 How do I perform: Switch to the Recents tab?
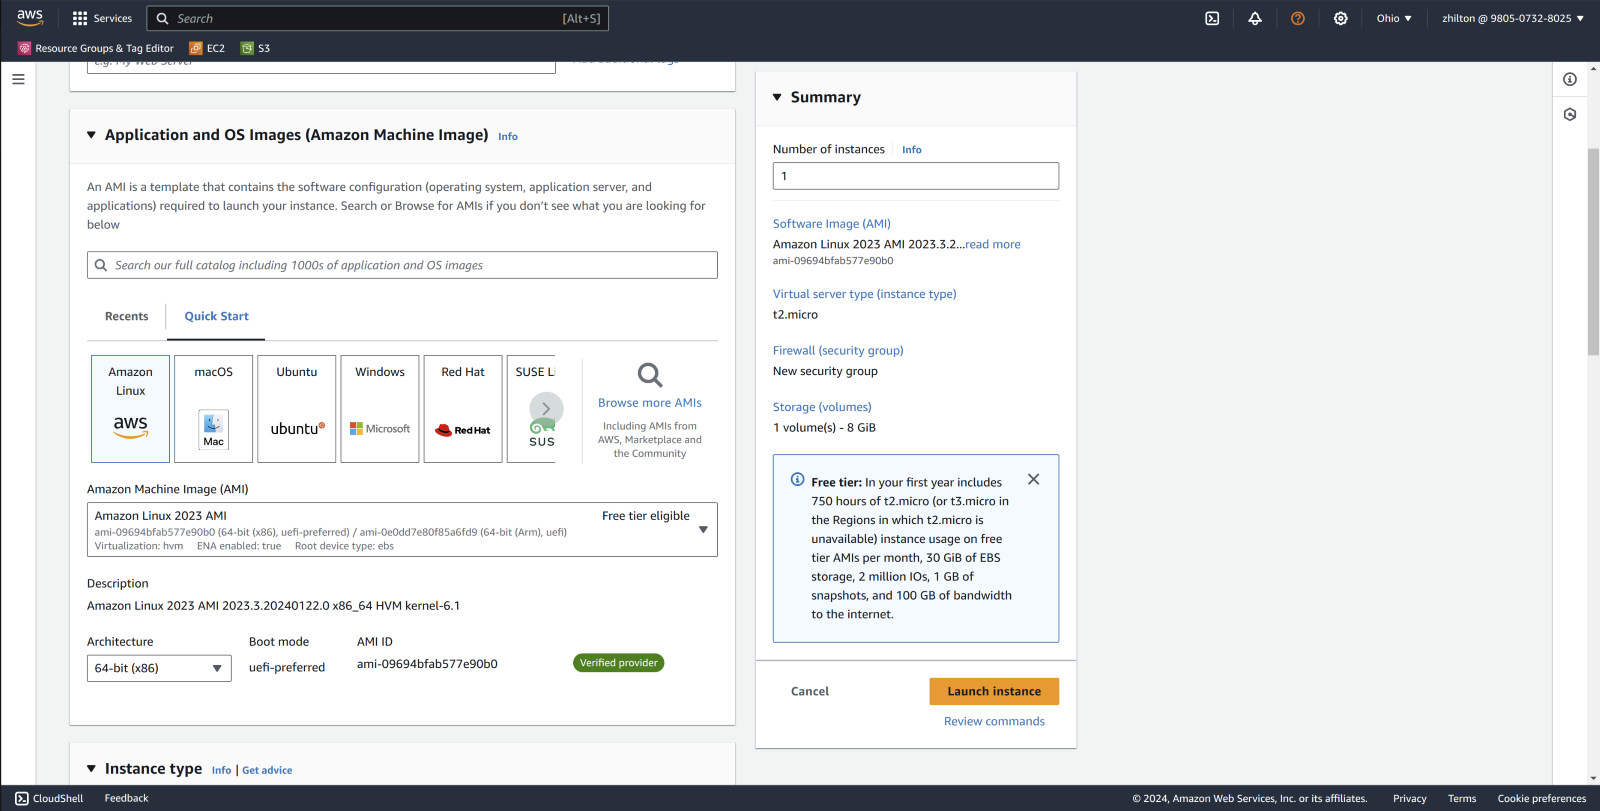tap(126, 316)
